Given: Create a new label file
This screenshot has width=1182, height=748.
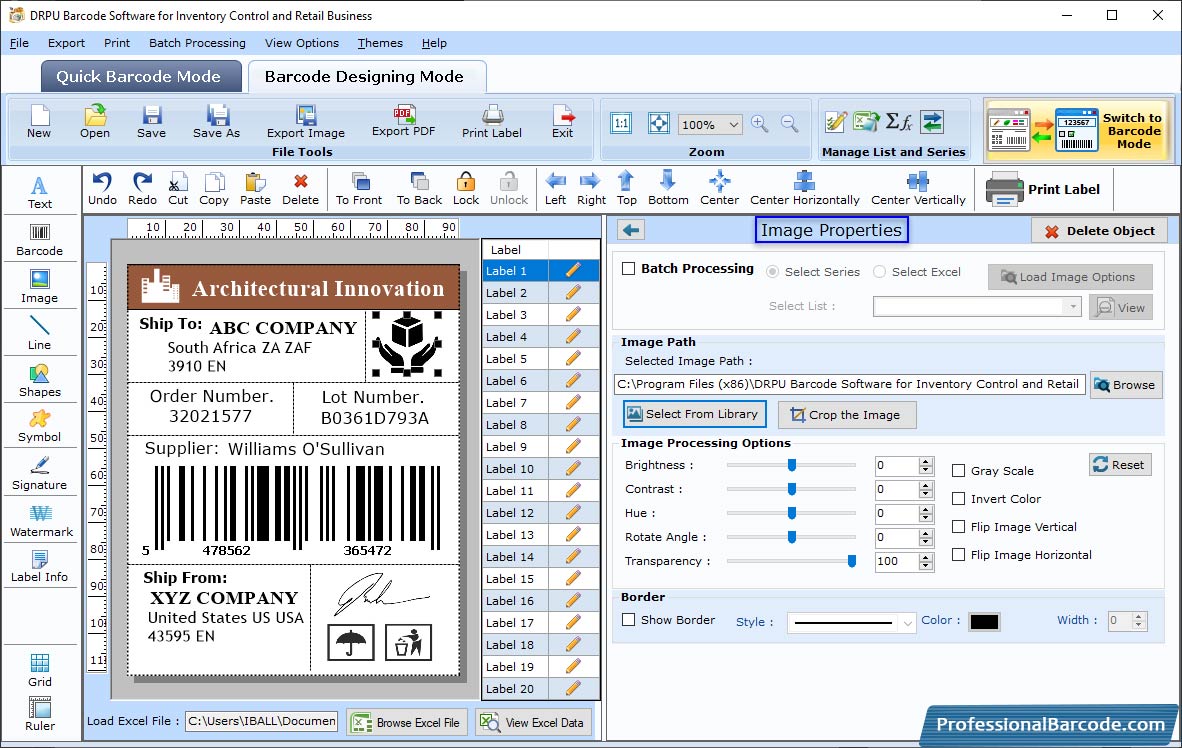Looking at the screenshot, I should click(x=38, y=122).
